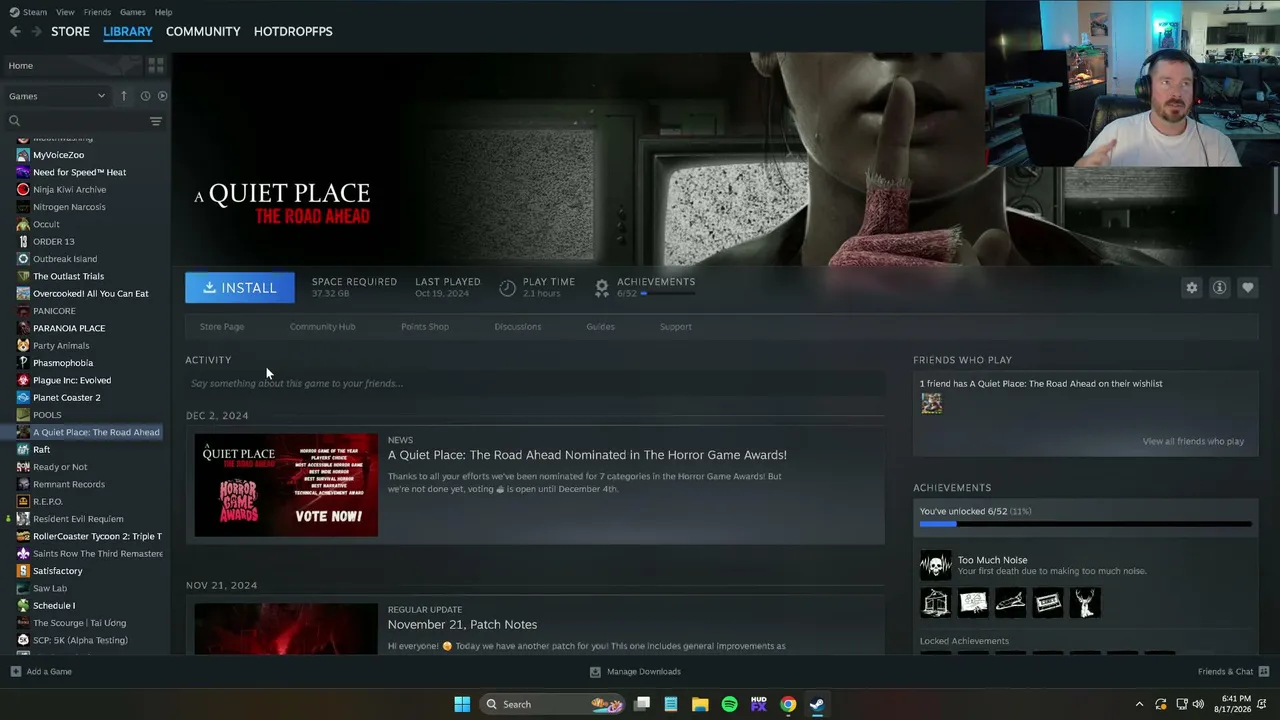The height and width of the screenshot is (720, 1280).
Task: Switch to the STORE tab
Action: coord(70,31)
